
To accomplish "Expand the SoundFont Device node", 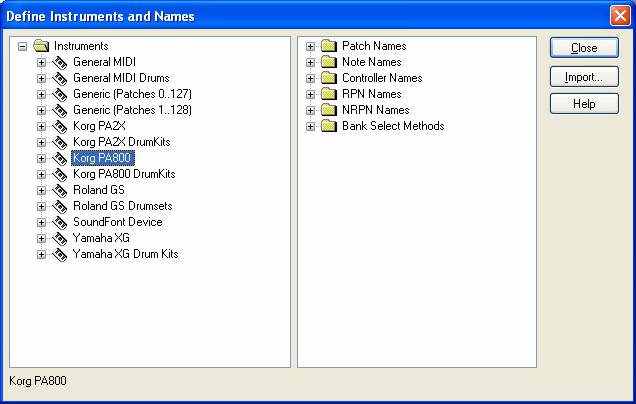I will (41, 222).
